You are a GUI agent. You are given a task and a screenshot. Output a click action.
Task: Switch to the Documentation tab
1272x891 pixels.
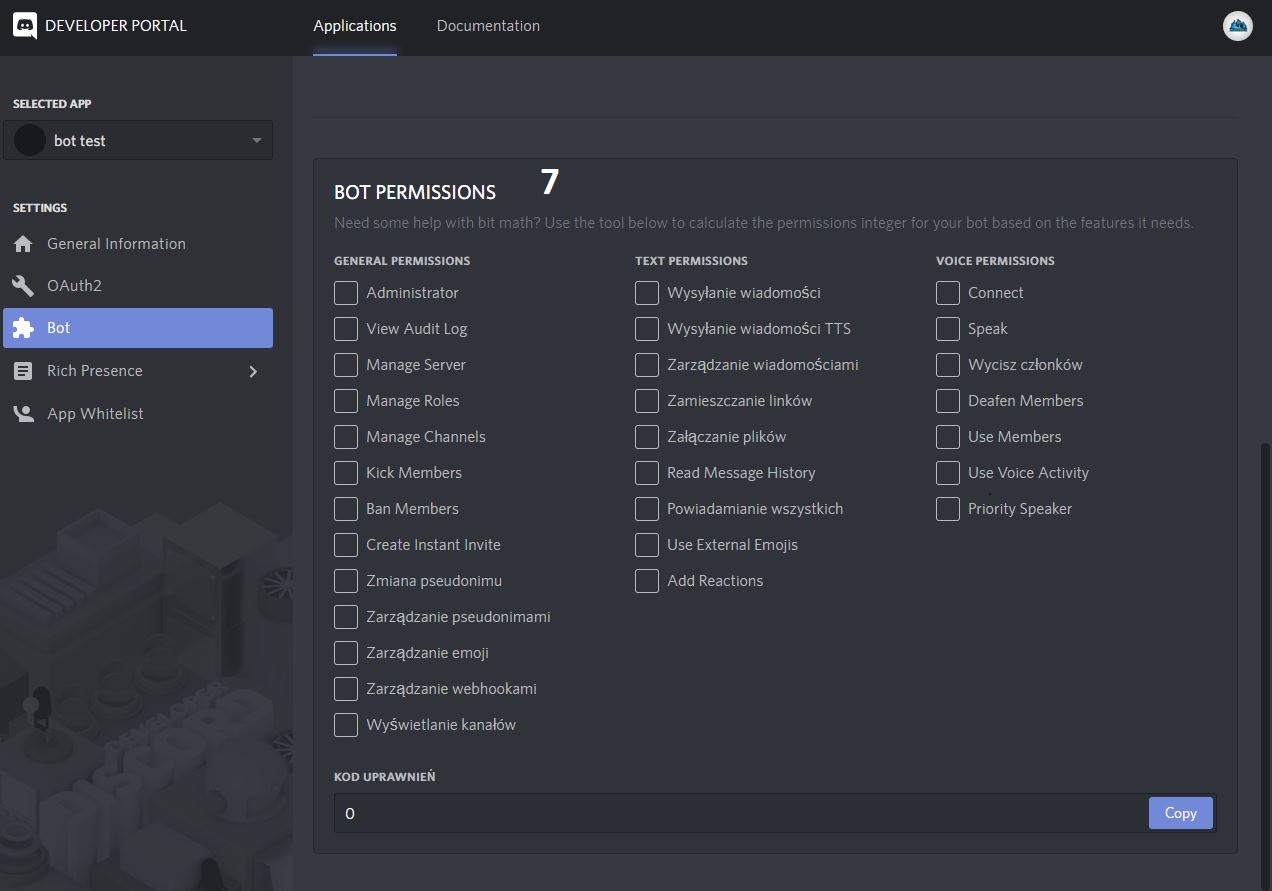(488, 26)
